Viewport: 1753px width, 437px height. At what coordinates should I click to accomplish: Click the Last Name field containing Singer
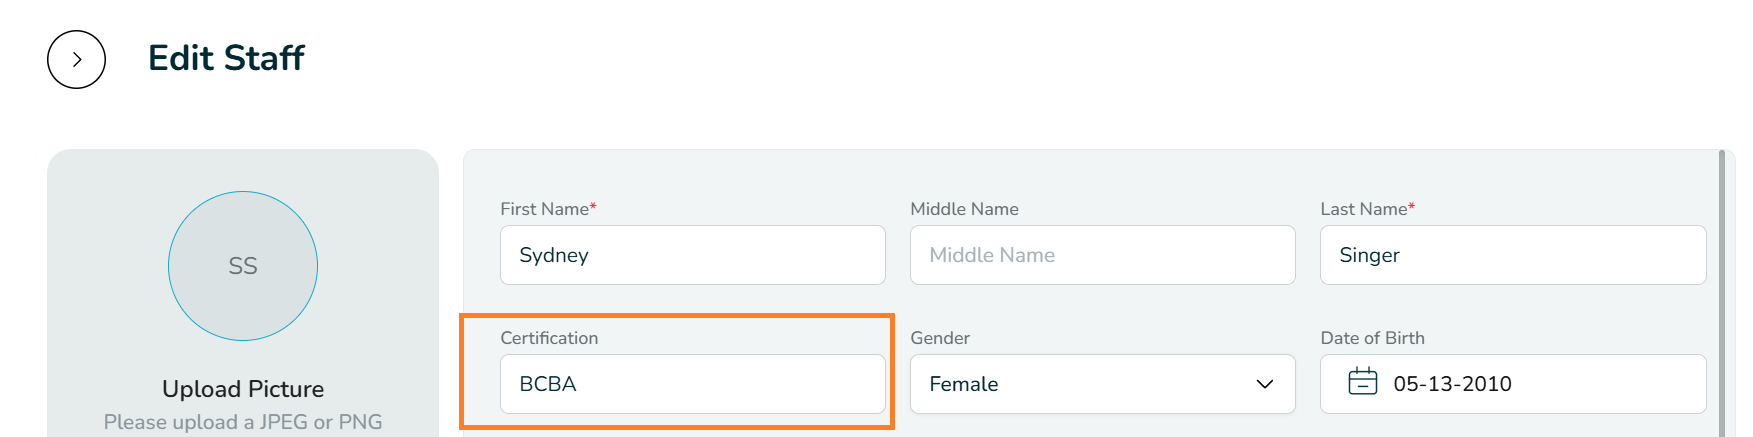[1513, 255]
